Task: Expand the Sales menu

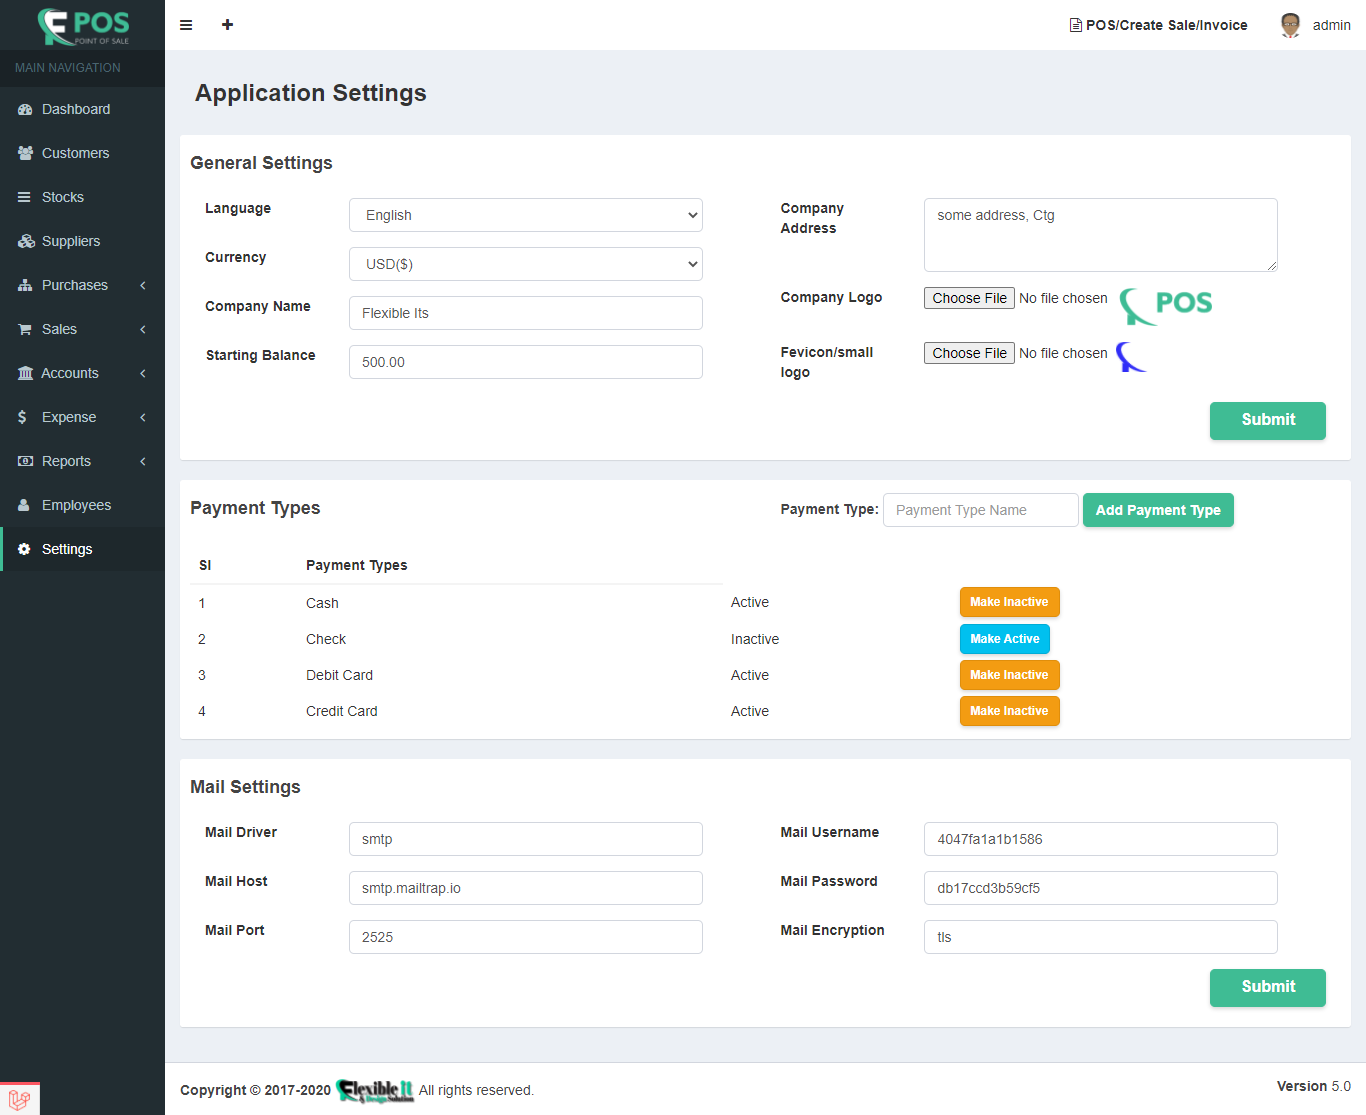Action: tap(60, 329)
